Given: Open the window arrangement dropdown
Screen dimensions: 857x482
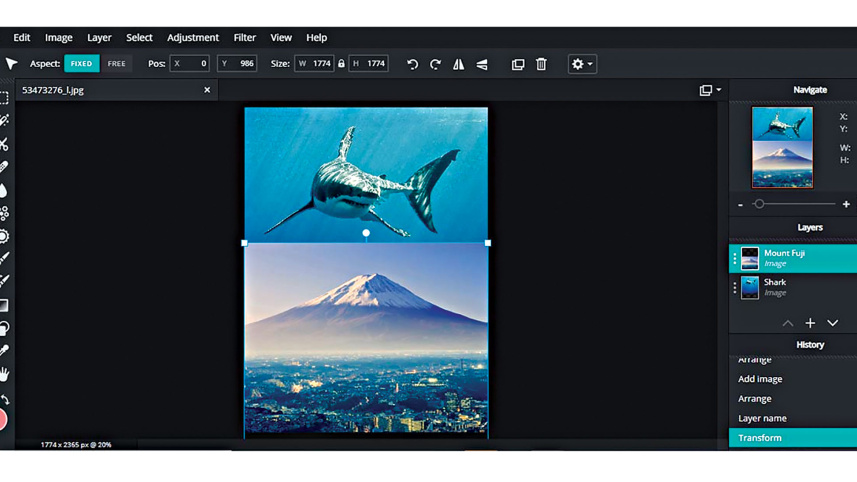Looking at the screenshot, I should pyautogui.click(x=710, y=90).
